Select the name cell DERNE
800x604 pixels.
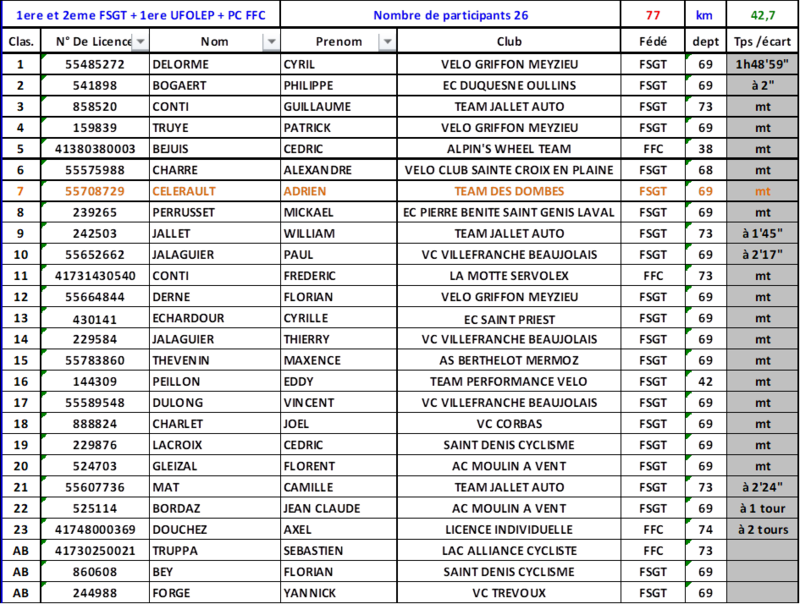pos(215,297)
